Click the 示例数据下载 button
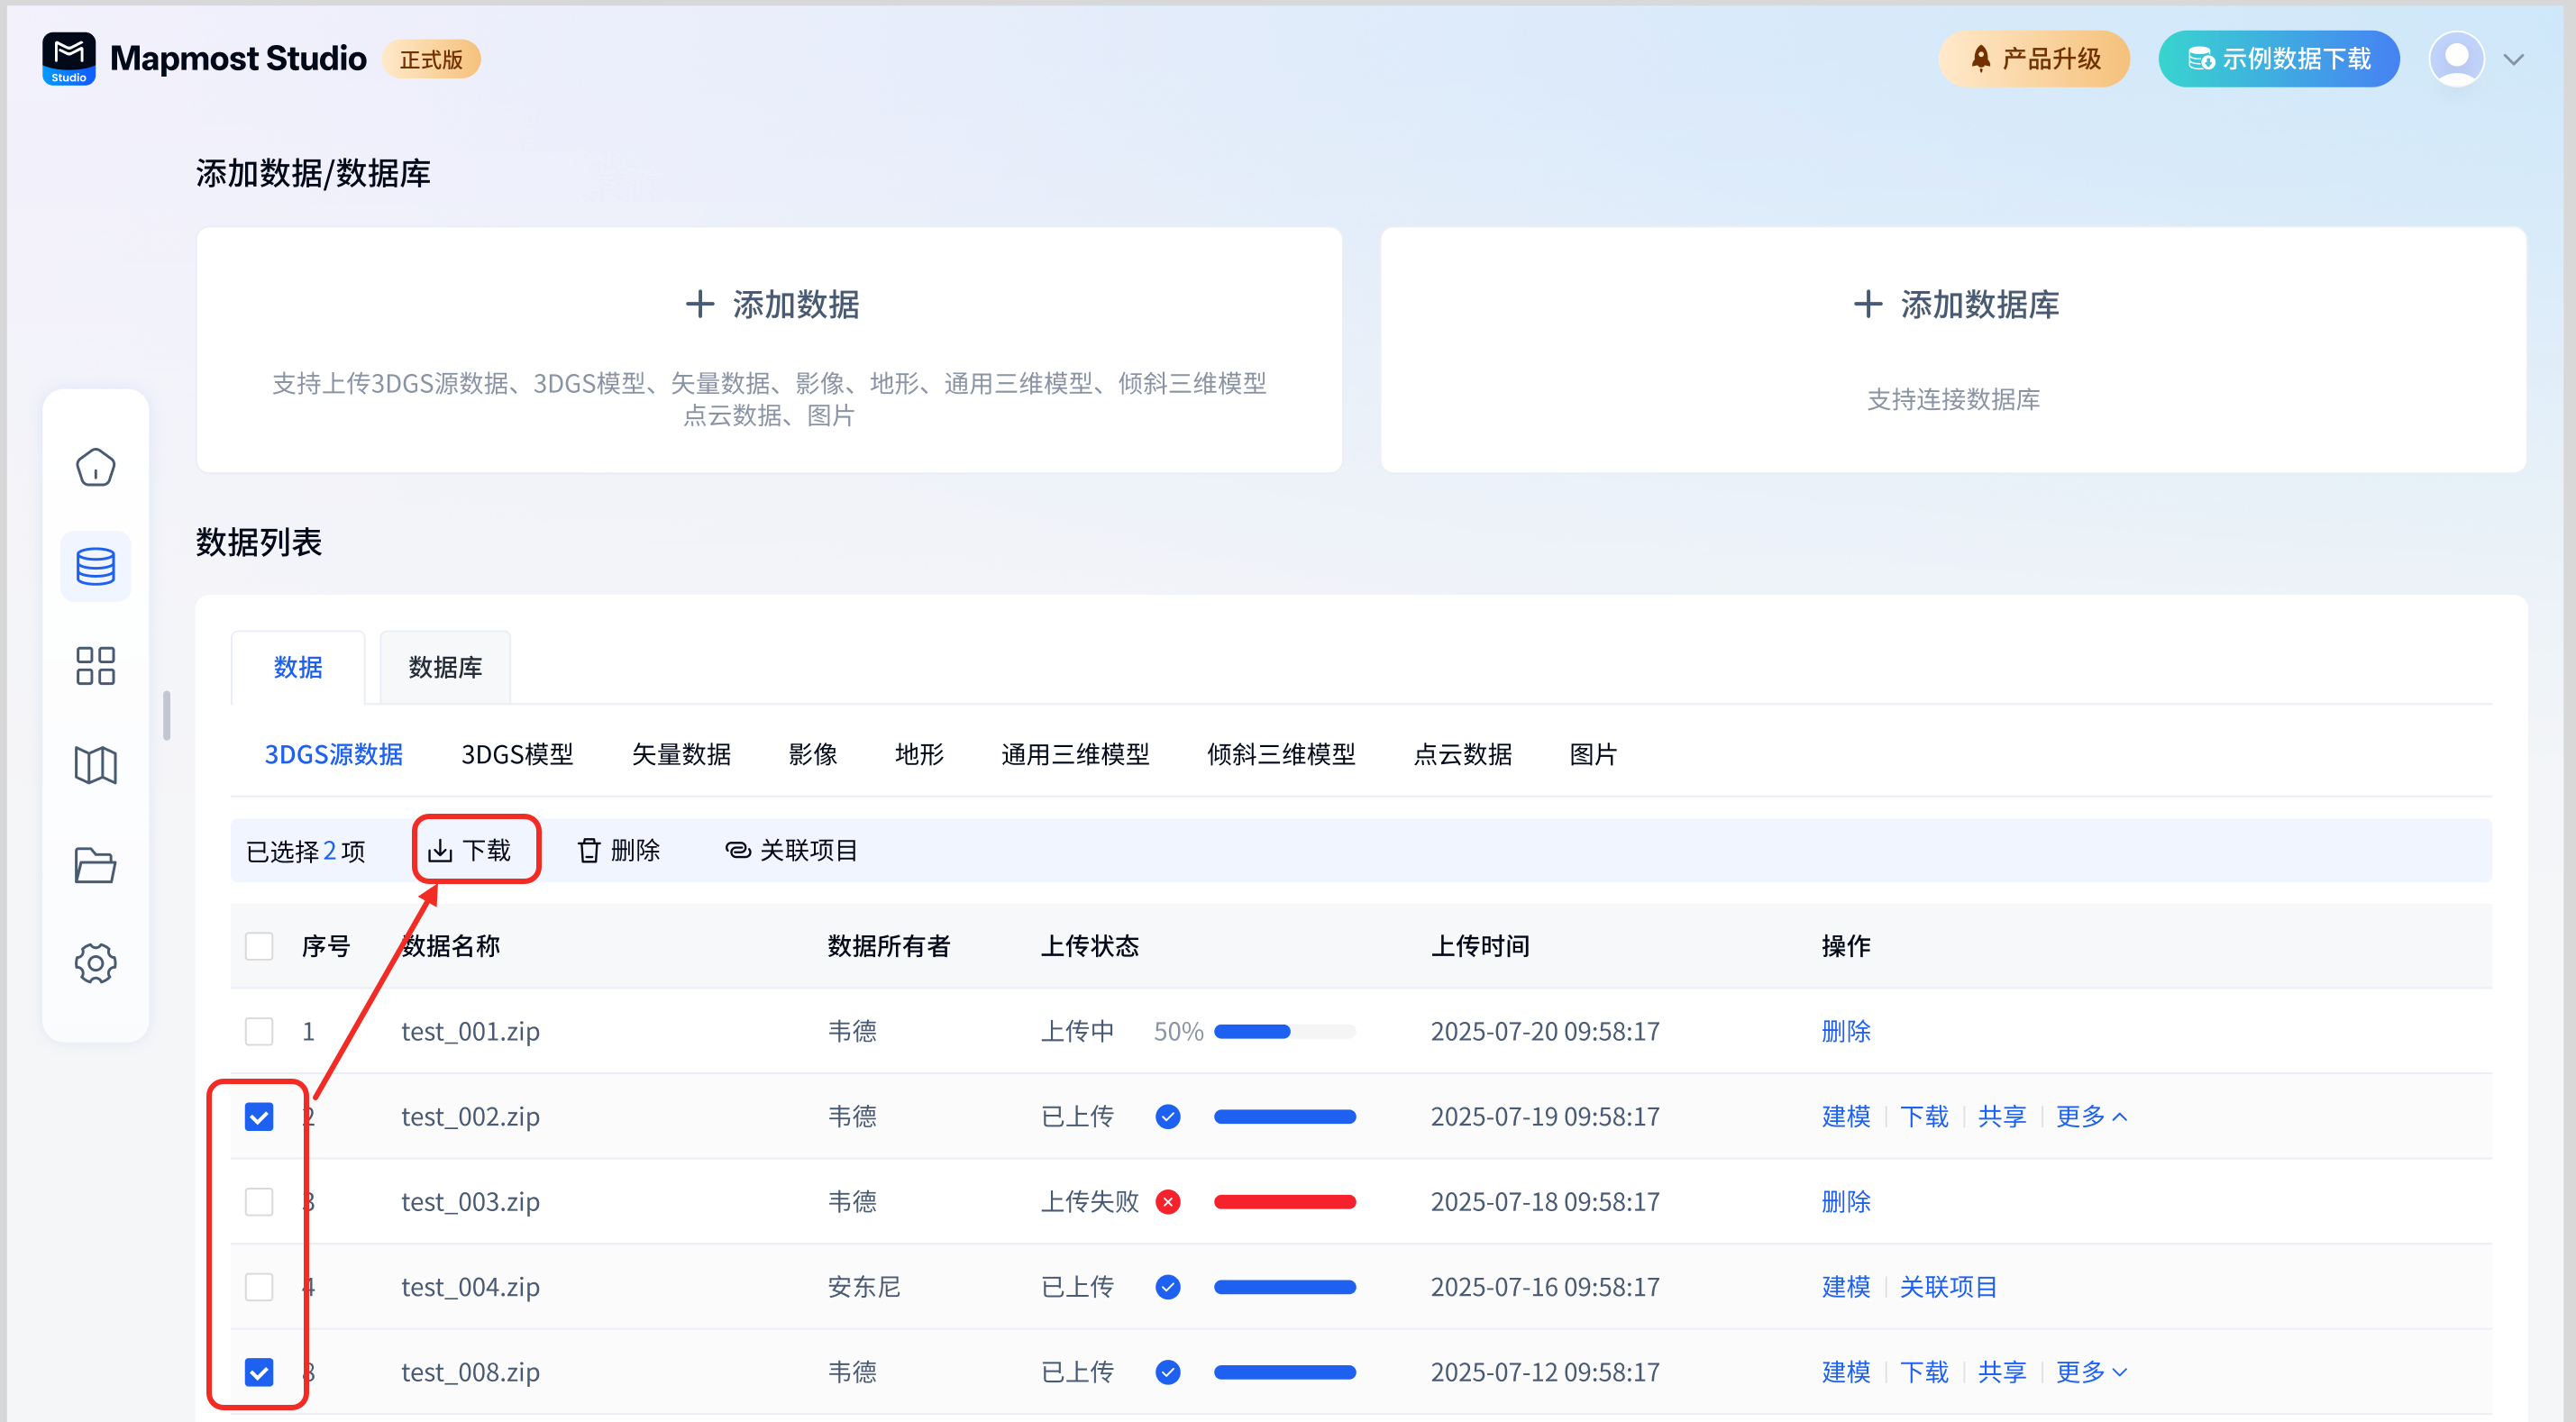Viewport: 2576px width, 1422px height. (x=2279, y=59)
